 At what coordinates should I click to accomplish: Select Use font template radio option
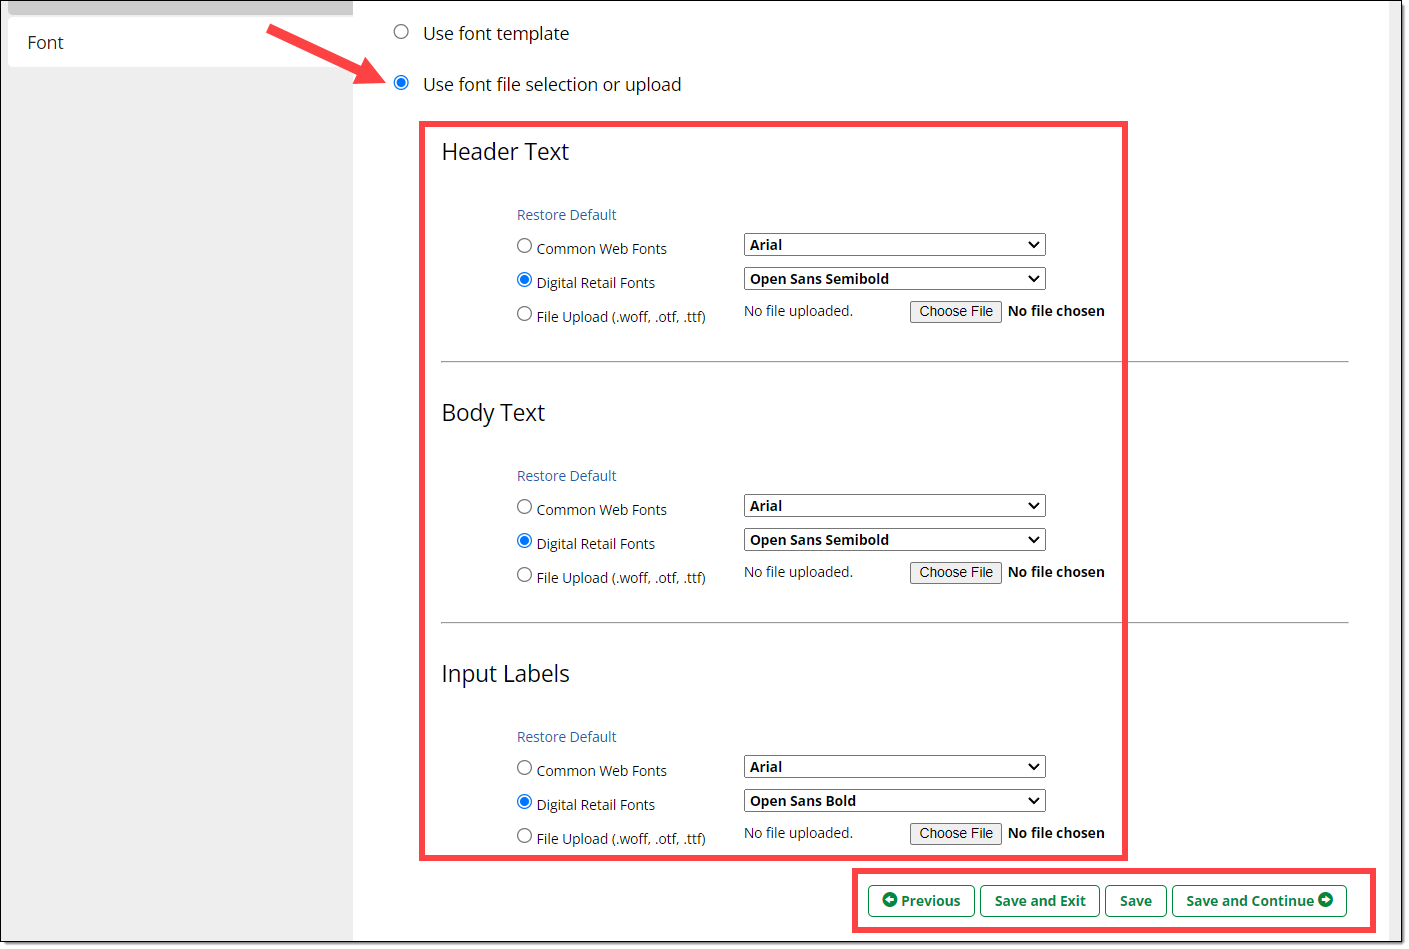tap(401, 32)
